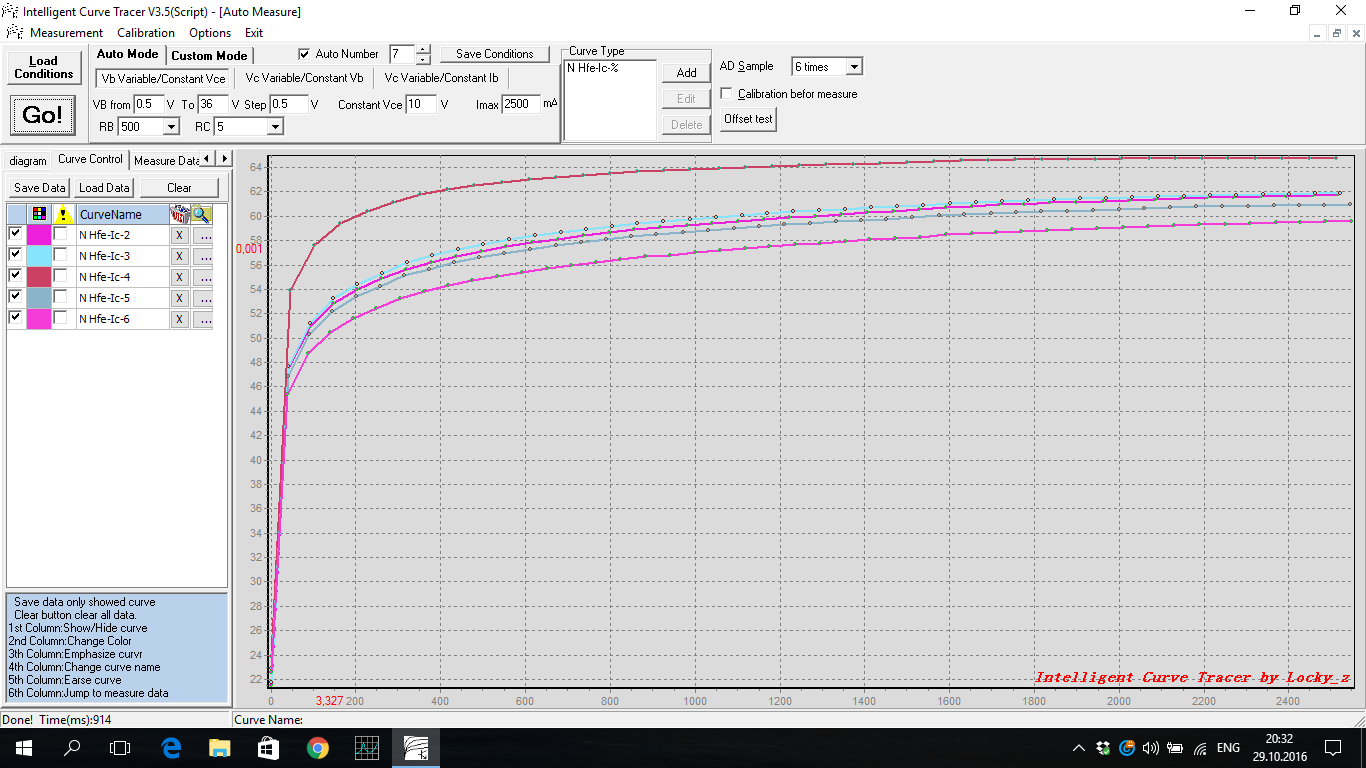This screenshot has height=768, width=1366.
Task: Open the Measurement menu
Action: tap(66, 33)
